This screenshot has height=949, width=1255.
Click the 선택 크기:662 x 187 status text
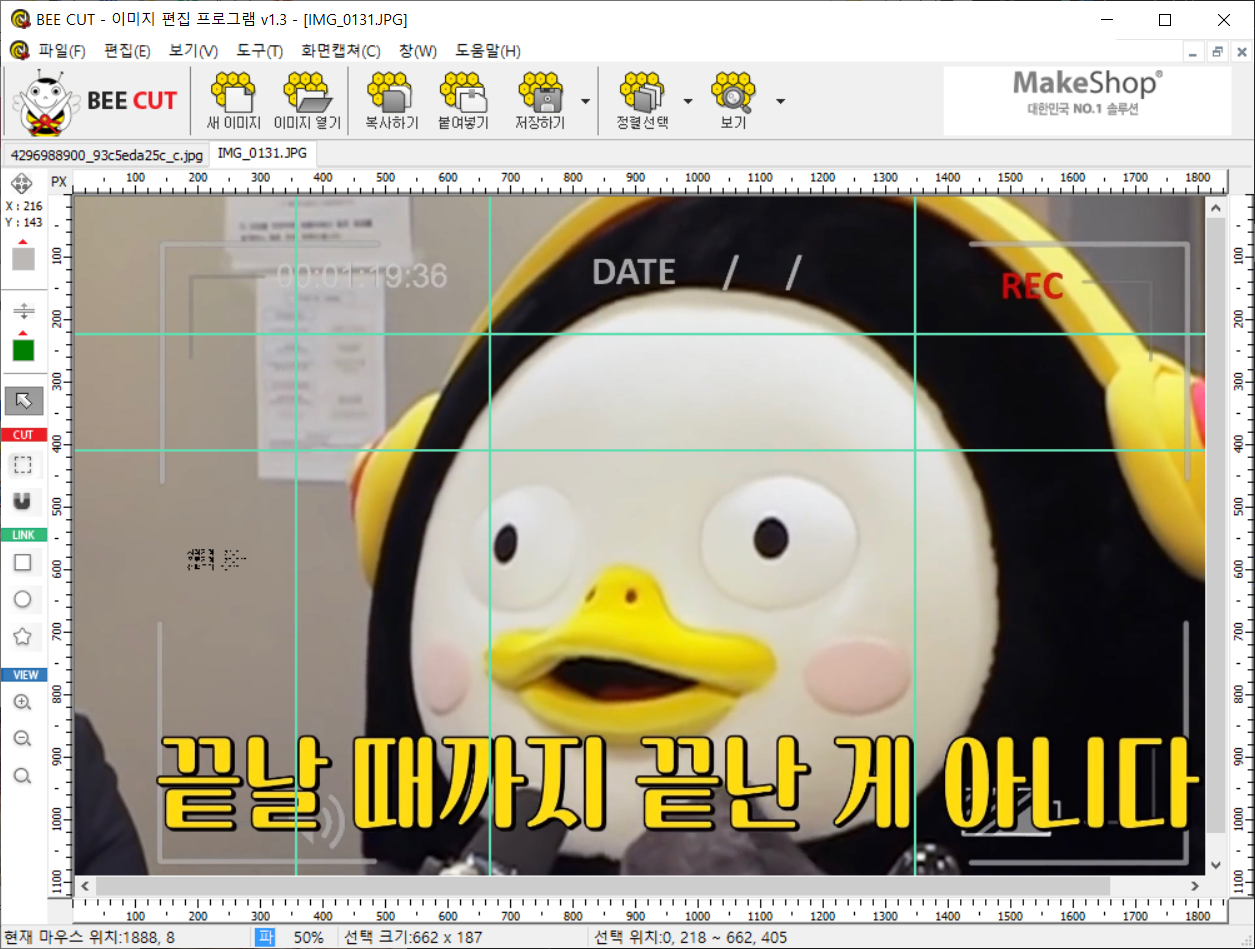[x=412, y=937]
